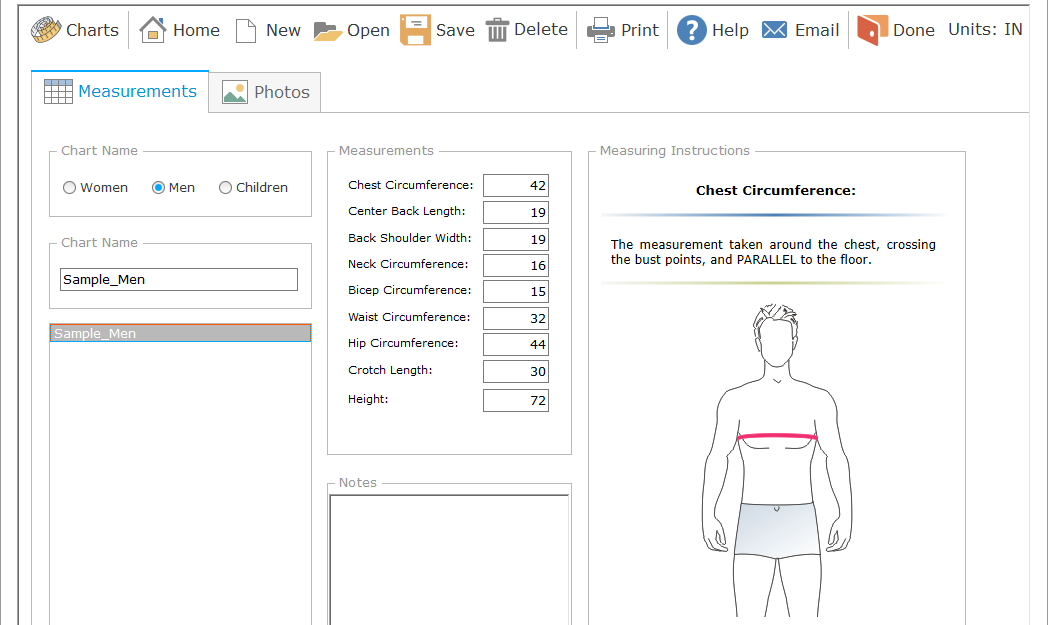Save chart using floppy disk icon
The width and height of the screenshot is (1048, 625).
(415, 30)
